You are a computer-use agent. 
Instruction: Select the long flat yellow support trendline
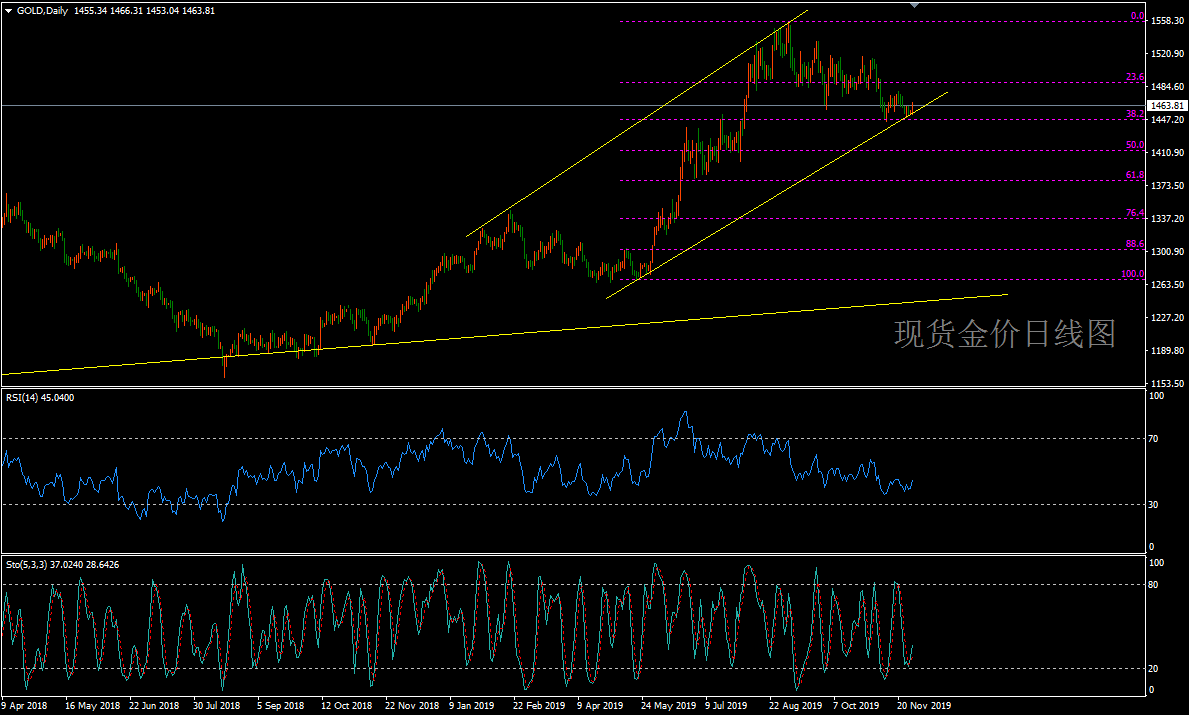(505, 334)
